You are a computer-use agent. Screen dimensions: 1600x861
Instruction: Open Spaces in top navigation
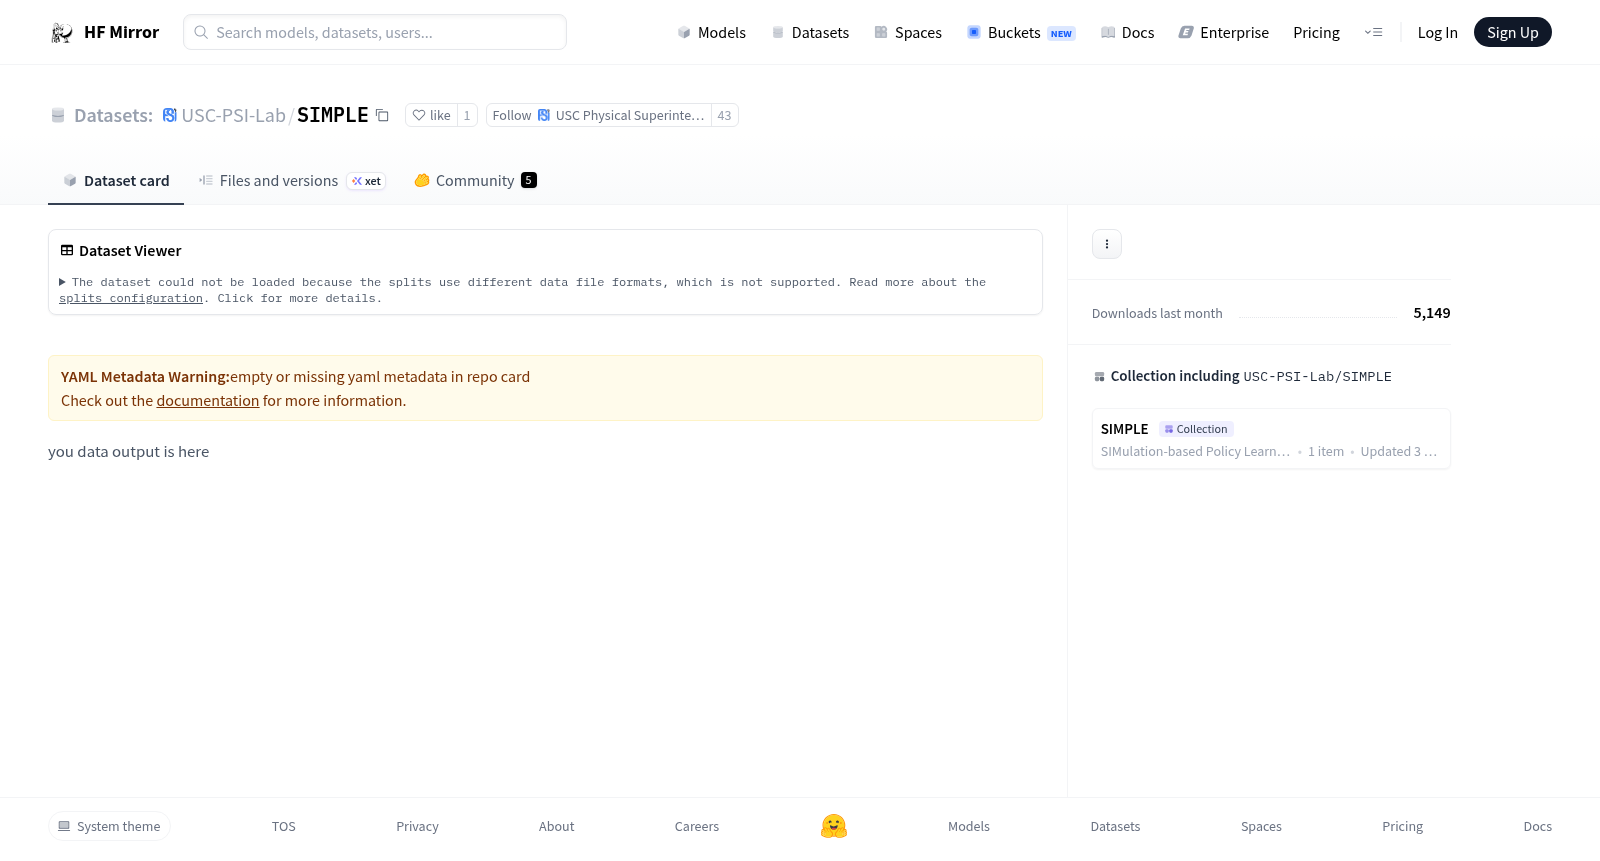coord(908,33)
